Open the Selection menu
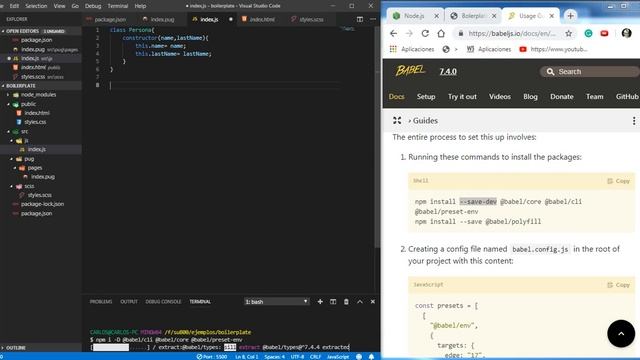The image size is (640, 360). [36, 6]
